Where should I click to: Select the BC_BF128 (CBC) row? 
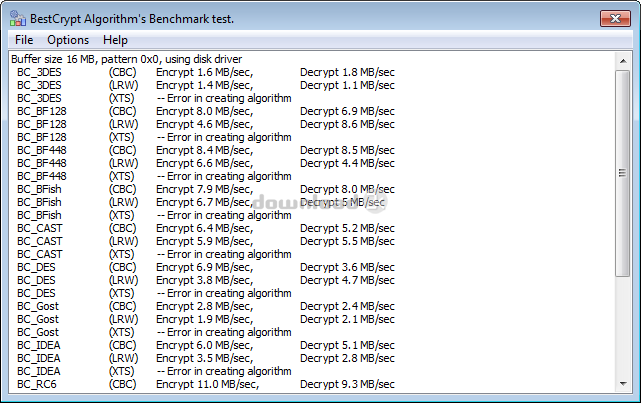point(206,111)
